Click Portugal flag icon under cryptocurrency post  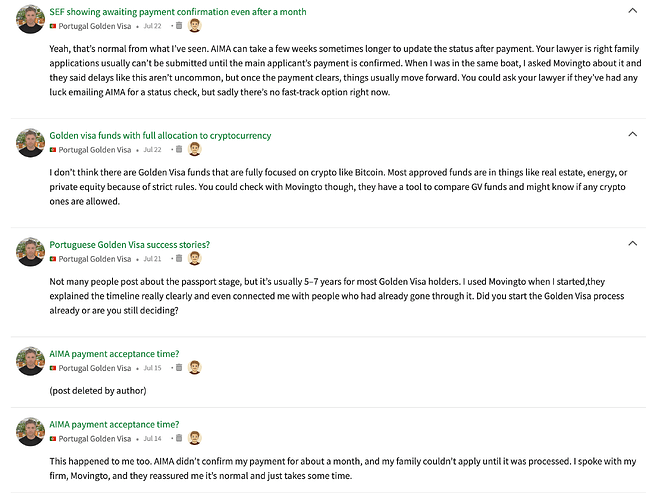coord(53,150)
